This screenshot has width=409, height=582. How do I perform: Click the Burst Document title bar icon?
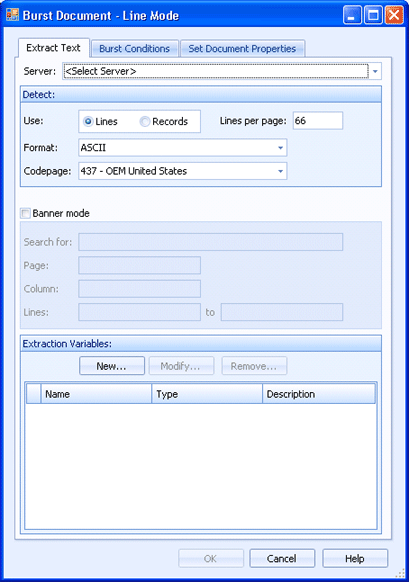tap(12, 15)
